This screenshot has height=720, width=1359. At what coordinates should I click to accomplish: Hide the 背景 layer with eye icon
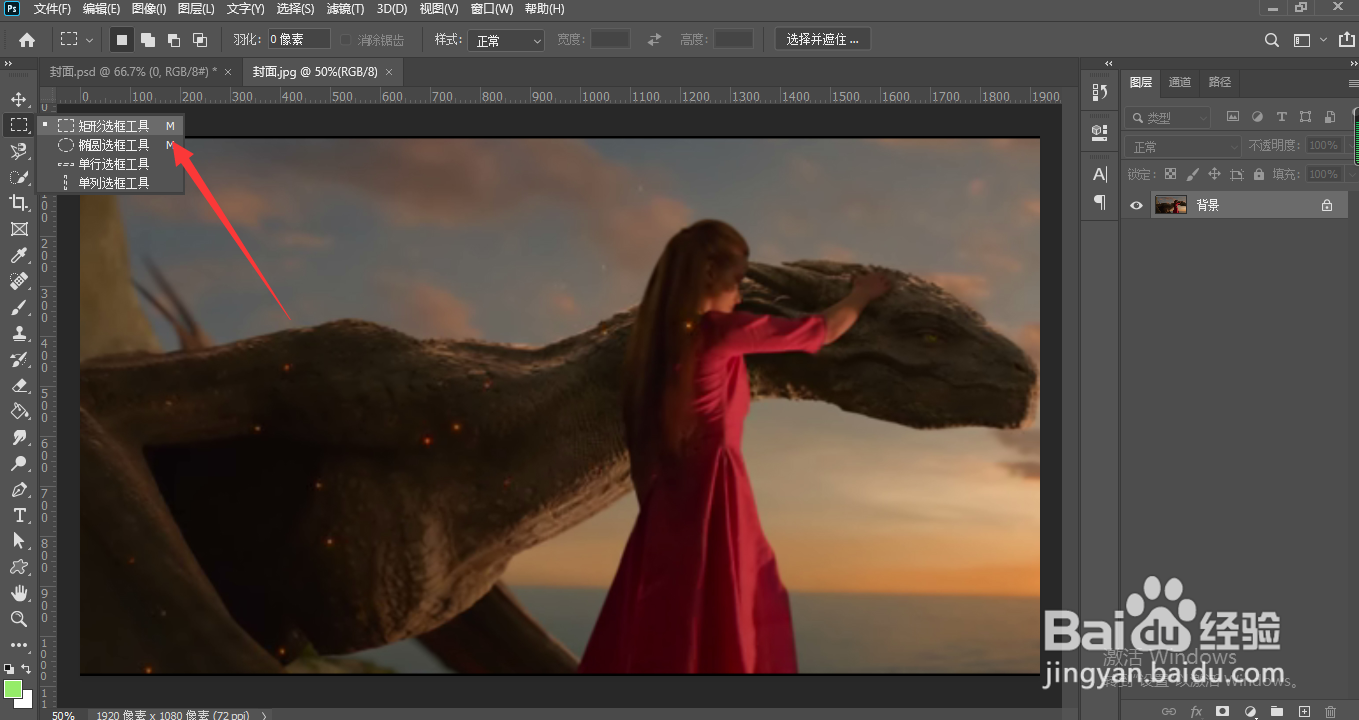tap(1136, 205)
